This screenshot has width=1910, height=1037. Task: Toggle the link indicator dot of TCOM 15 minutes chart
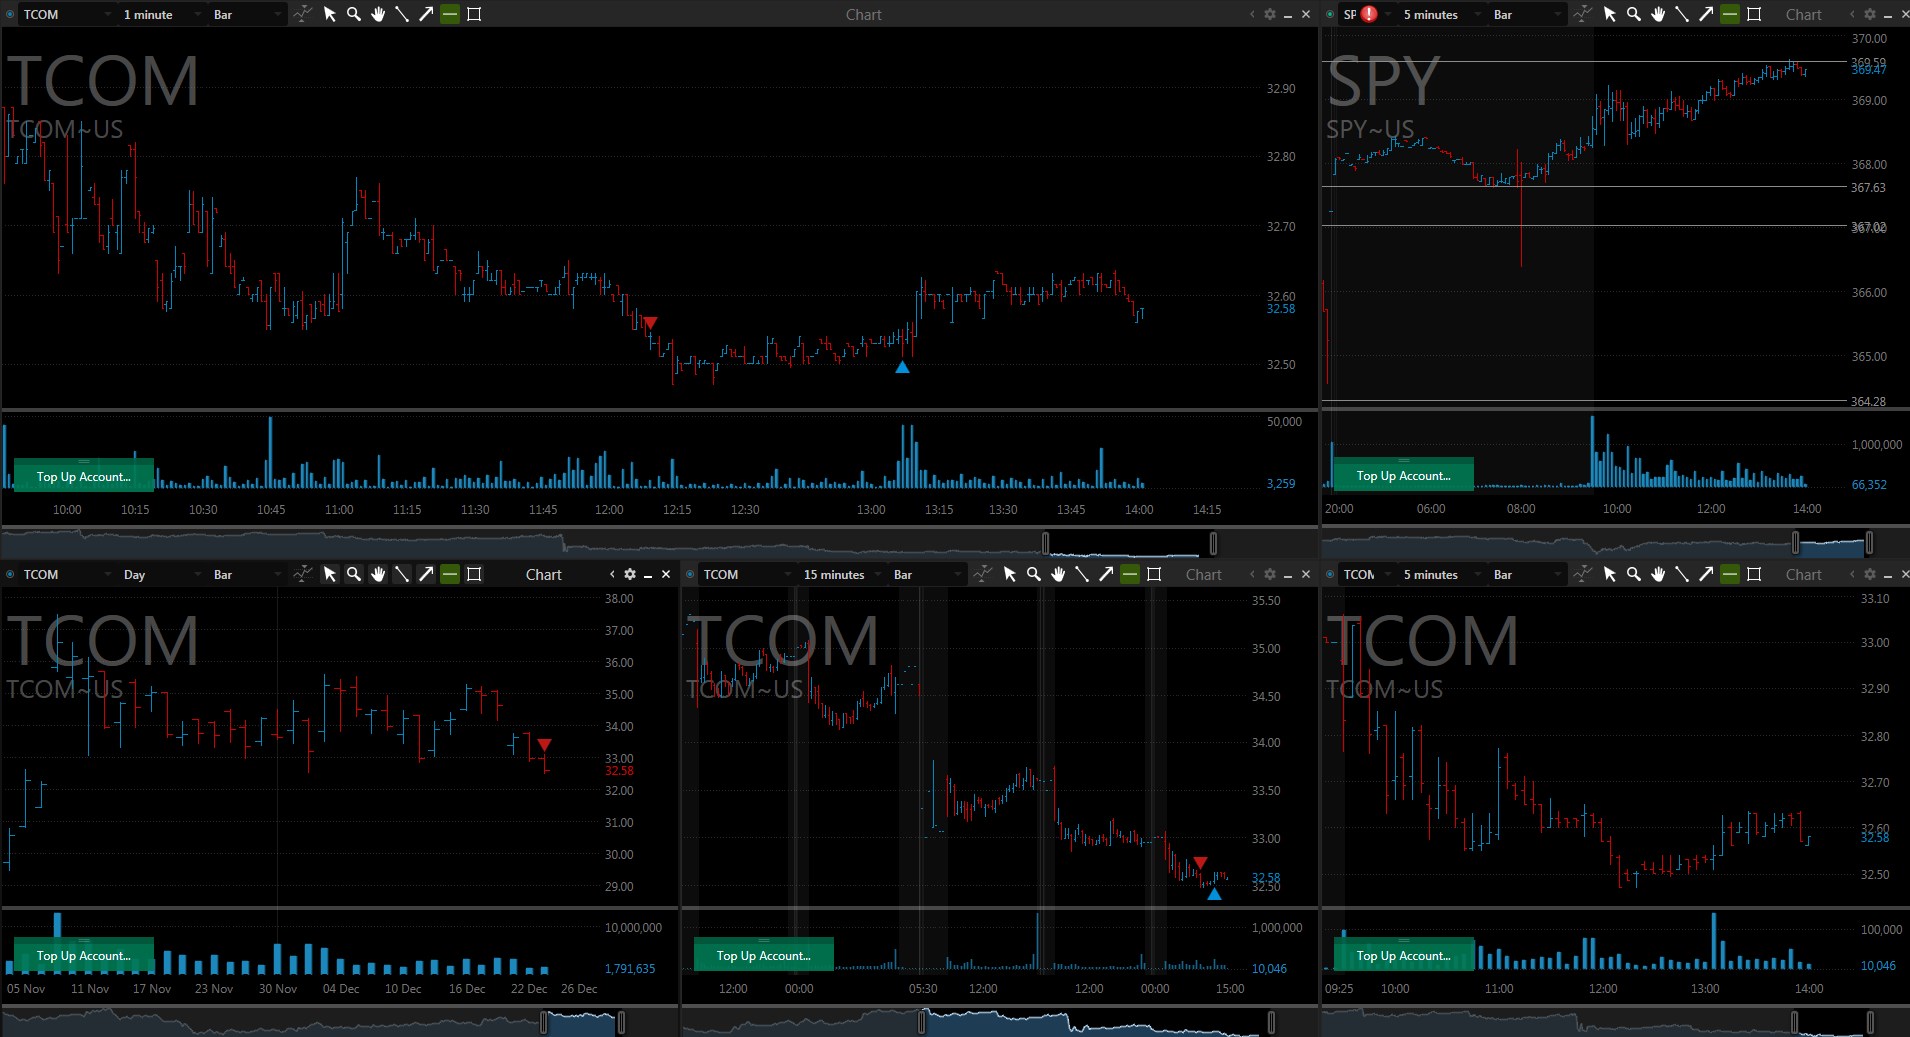pyautogui.click(x=690, y=574)
